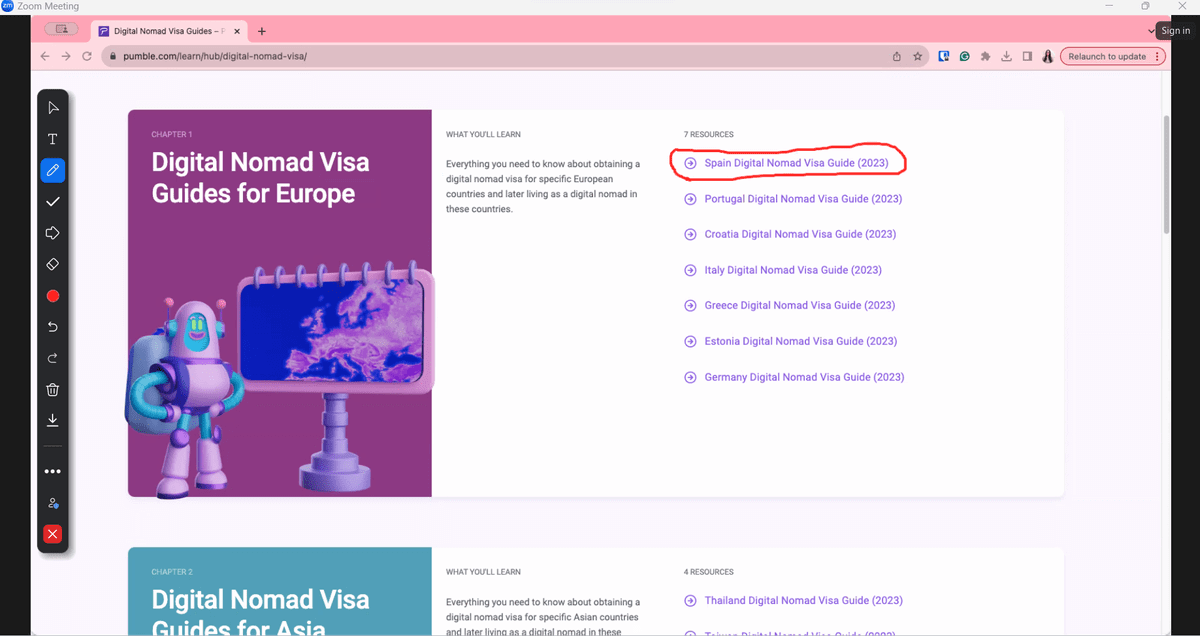Screen dimensions: 1200x636
Task: Save annotation with the download icon
Action: tap(53, 421)
